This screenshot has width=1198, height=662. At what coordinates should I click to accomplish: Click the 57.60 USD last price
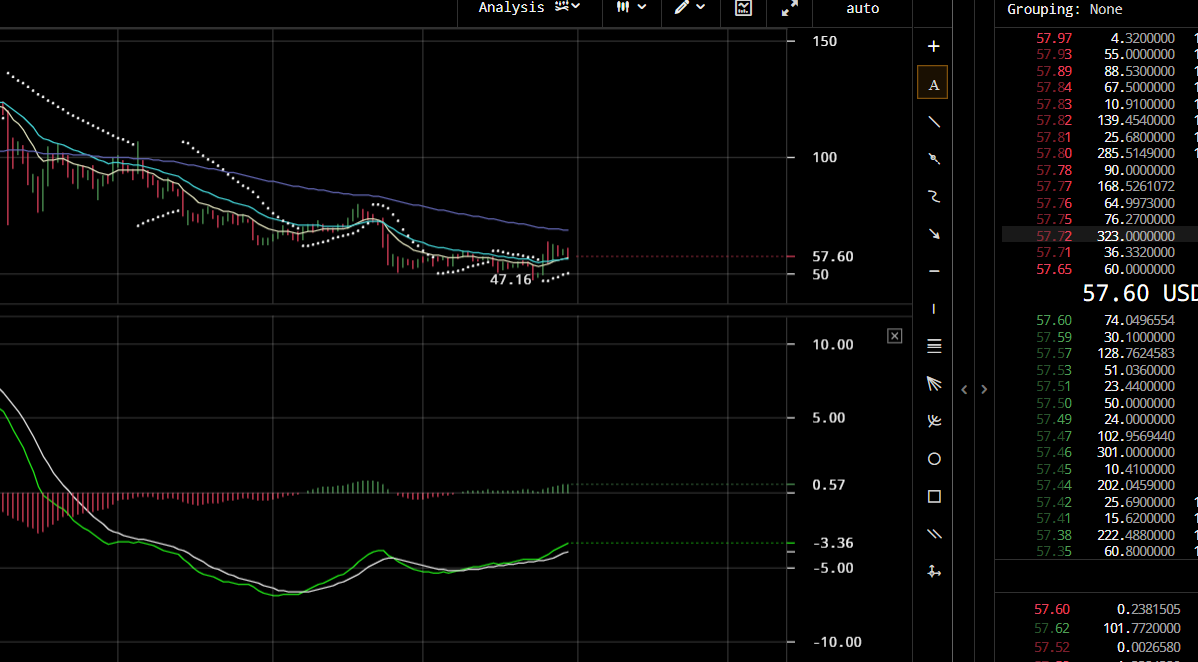coord(1139,293)
